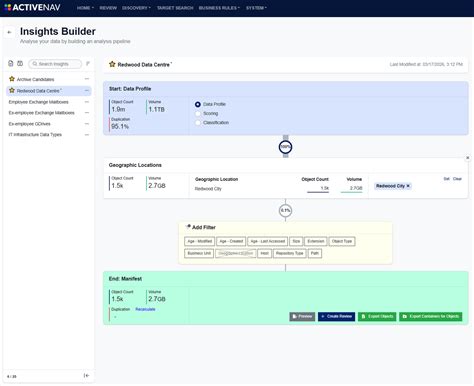This screenshot has width=474, height=386.
Task: Click the new insight document icon
Action: click(x=11, y=63)
